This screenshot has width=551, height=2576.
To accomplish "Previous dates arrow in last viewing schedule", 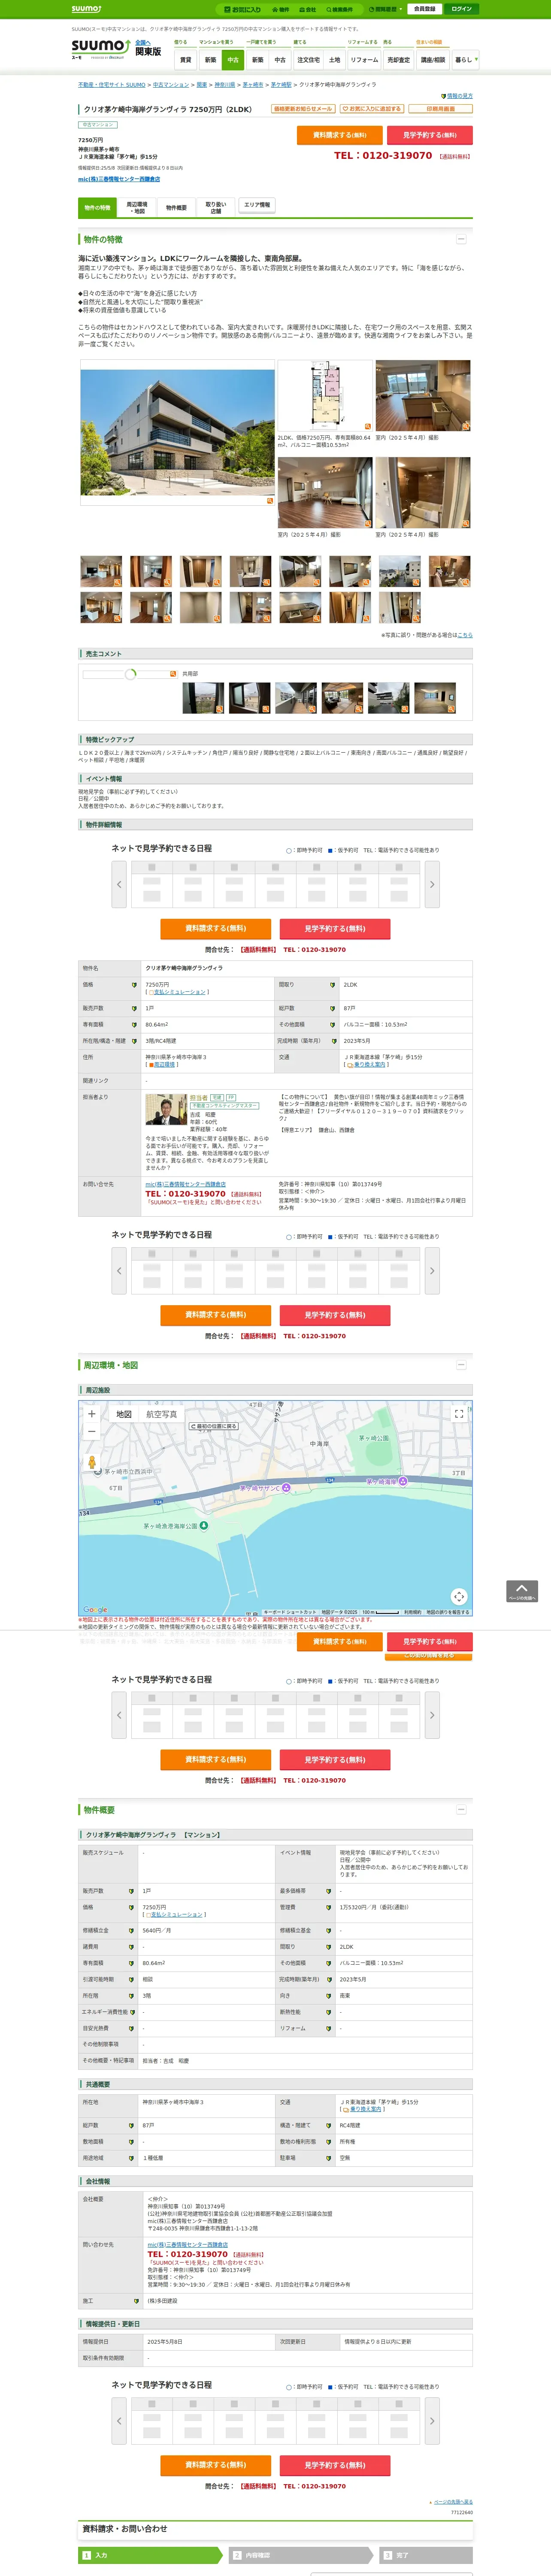I will point(119,2420).
